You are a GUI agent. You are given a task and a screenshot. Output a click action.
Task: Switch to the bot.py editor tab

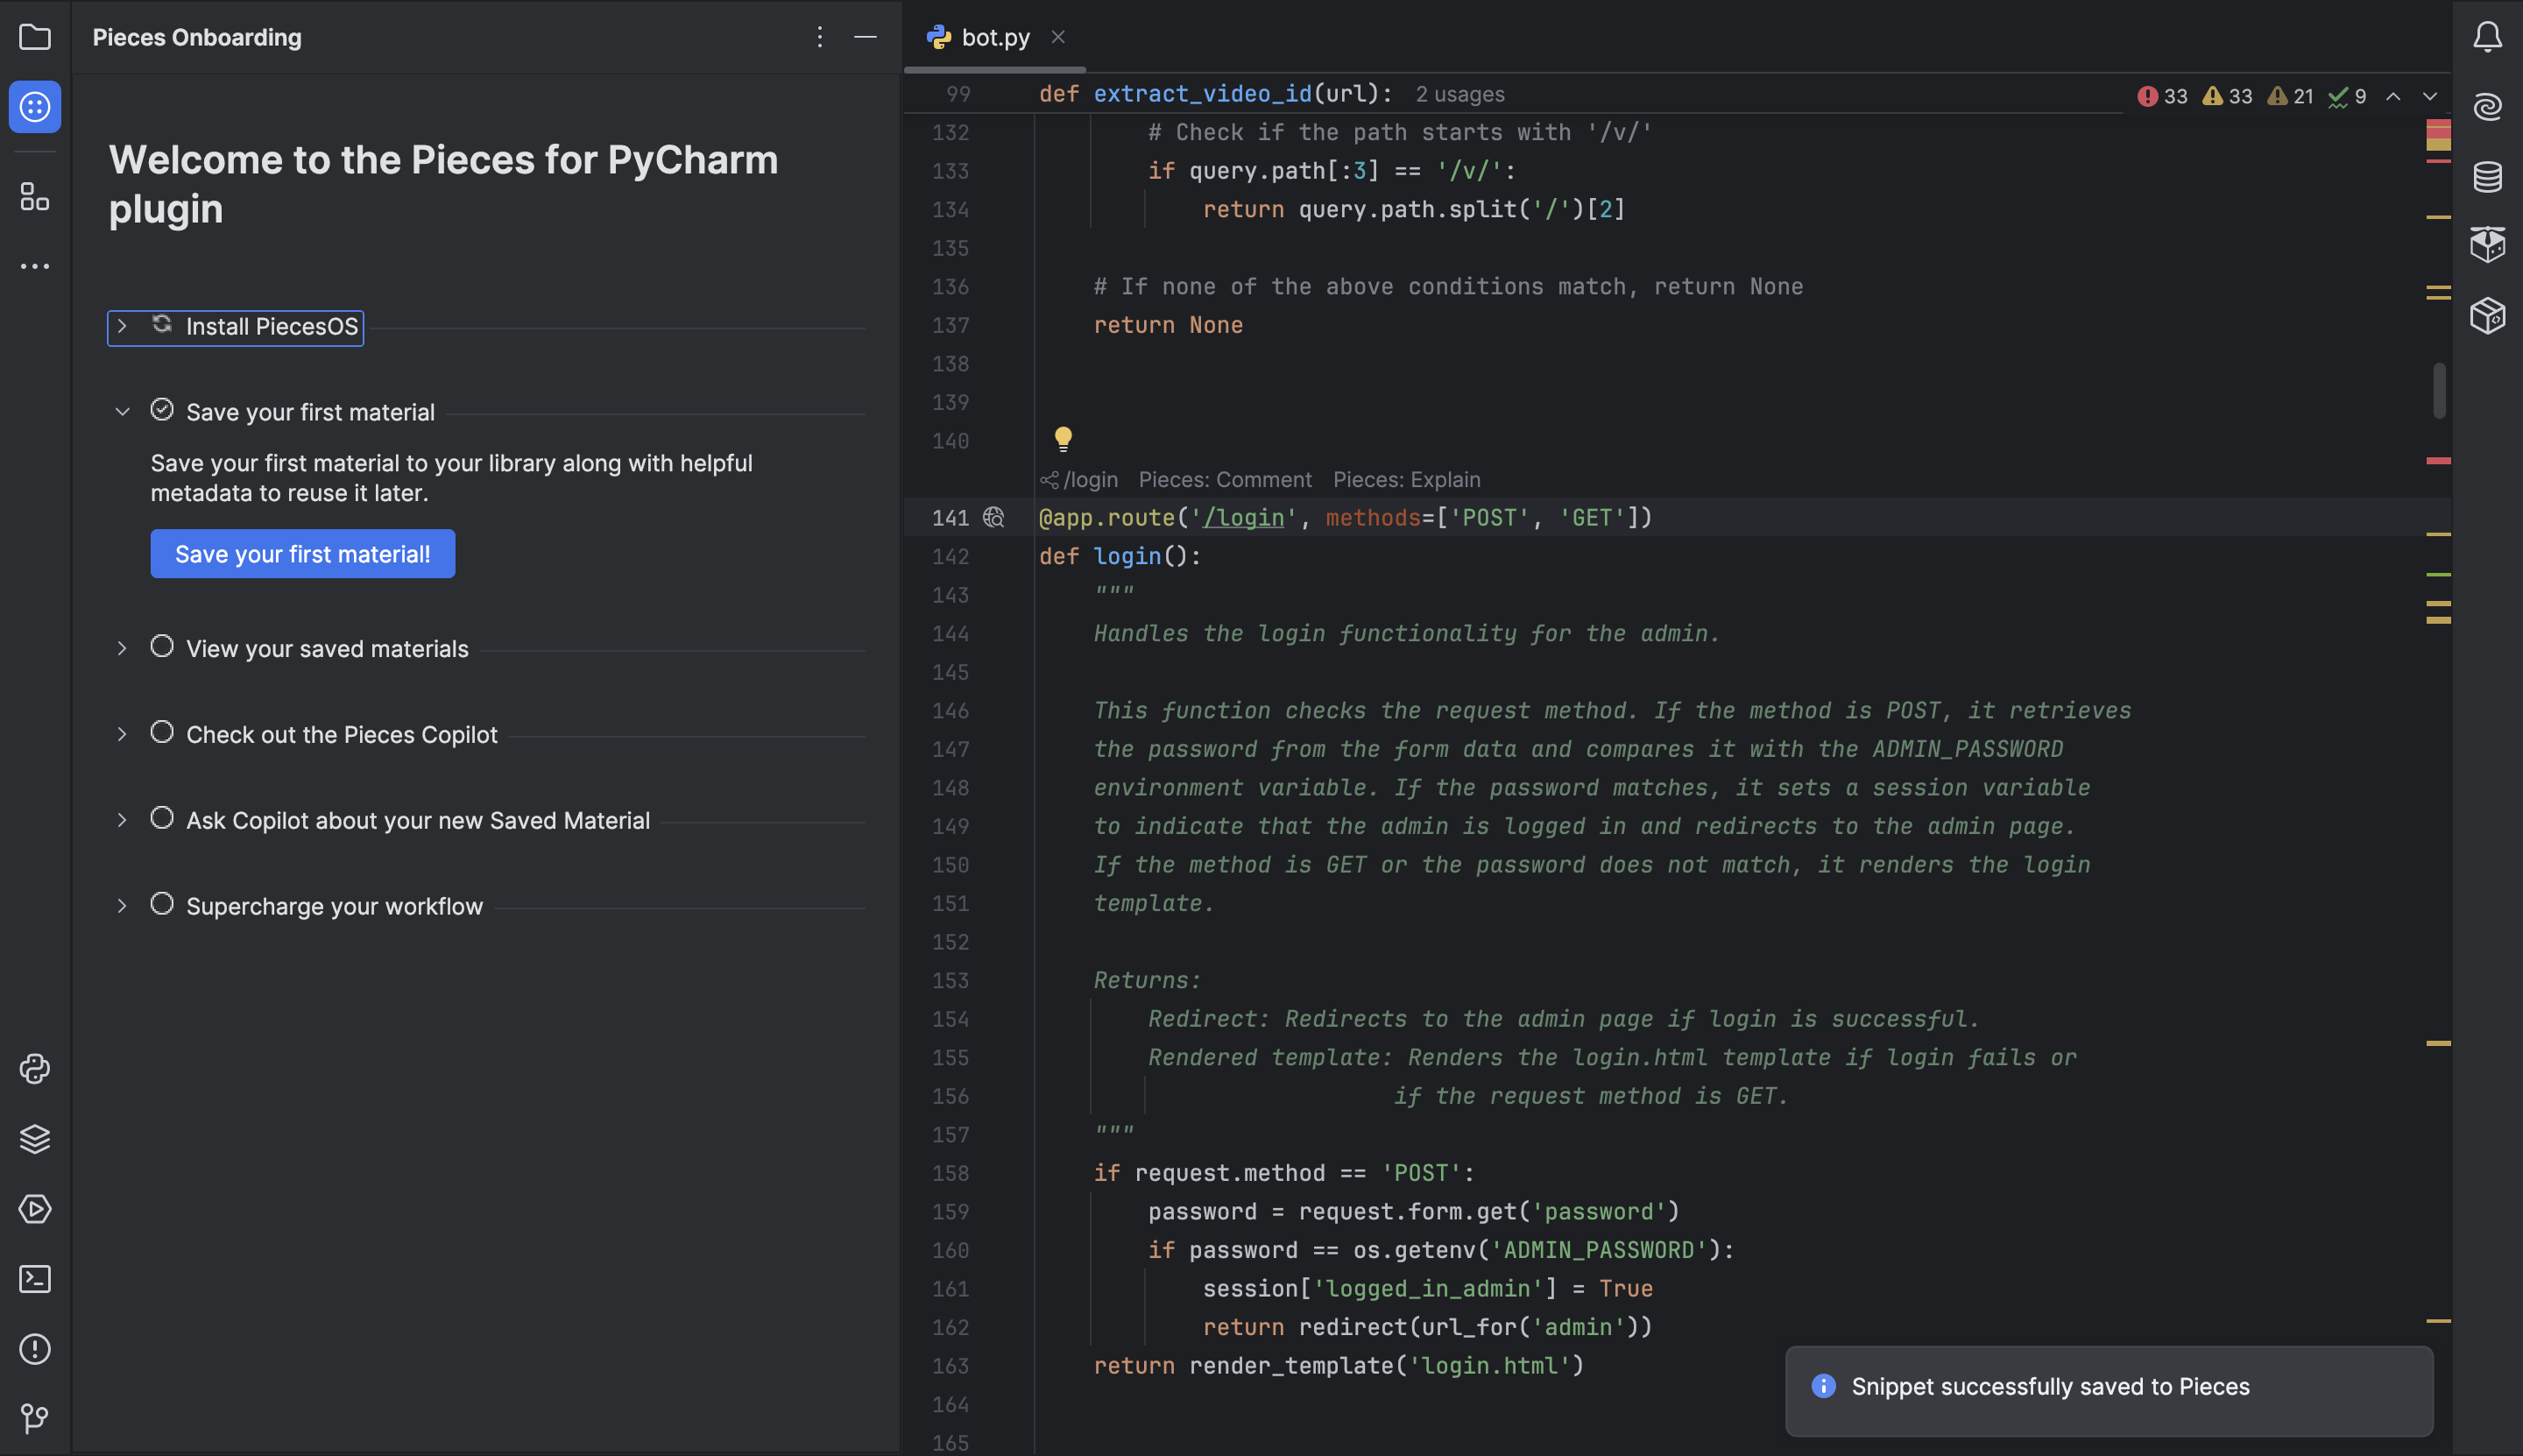995,37
